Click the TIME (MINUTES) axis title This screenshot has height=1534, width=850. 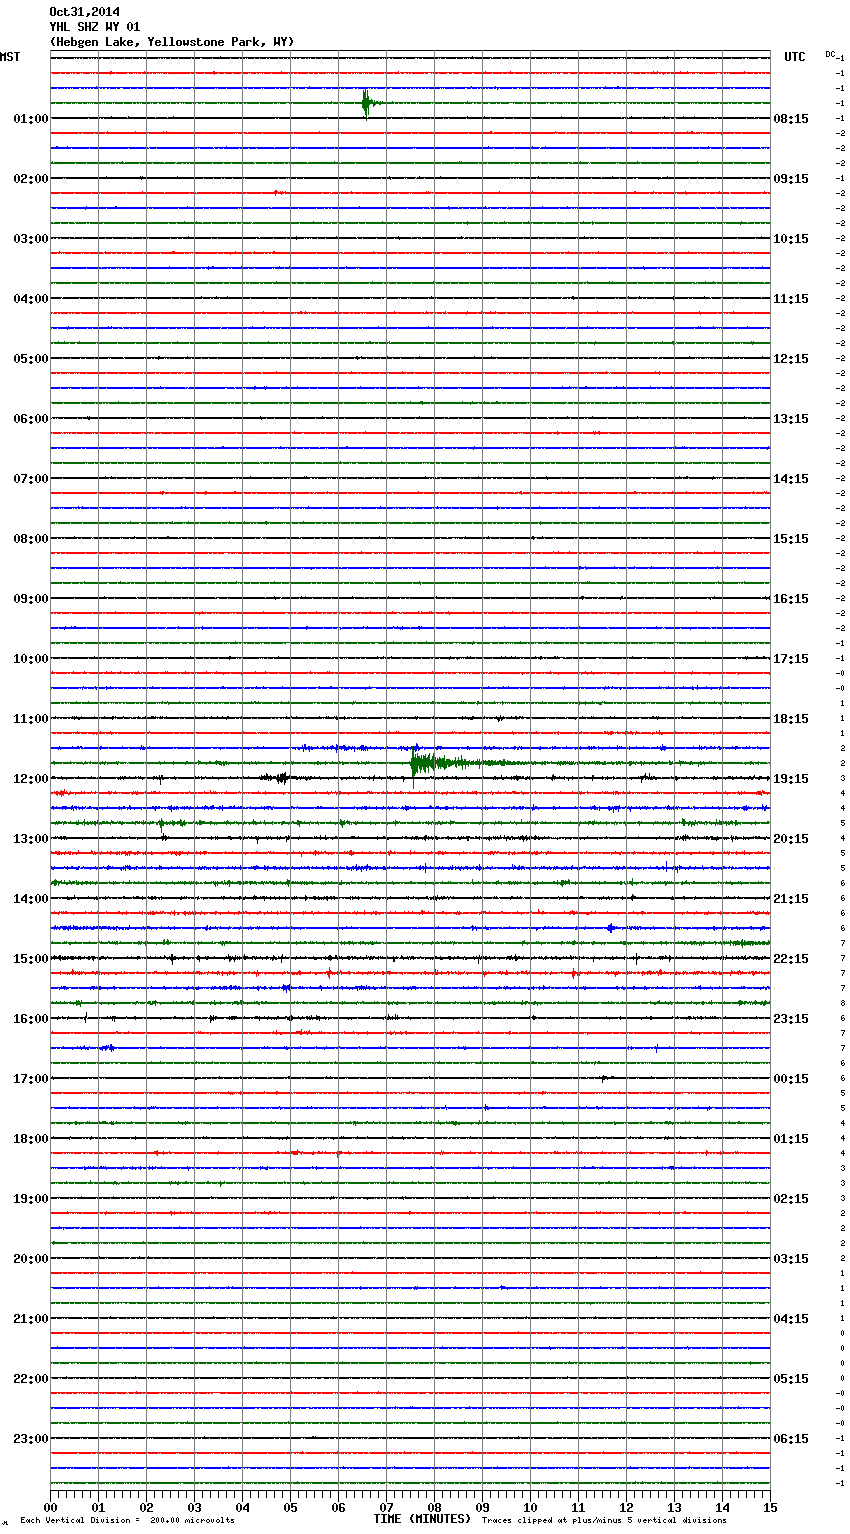(x=422, y=1519)
